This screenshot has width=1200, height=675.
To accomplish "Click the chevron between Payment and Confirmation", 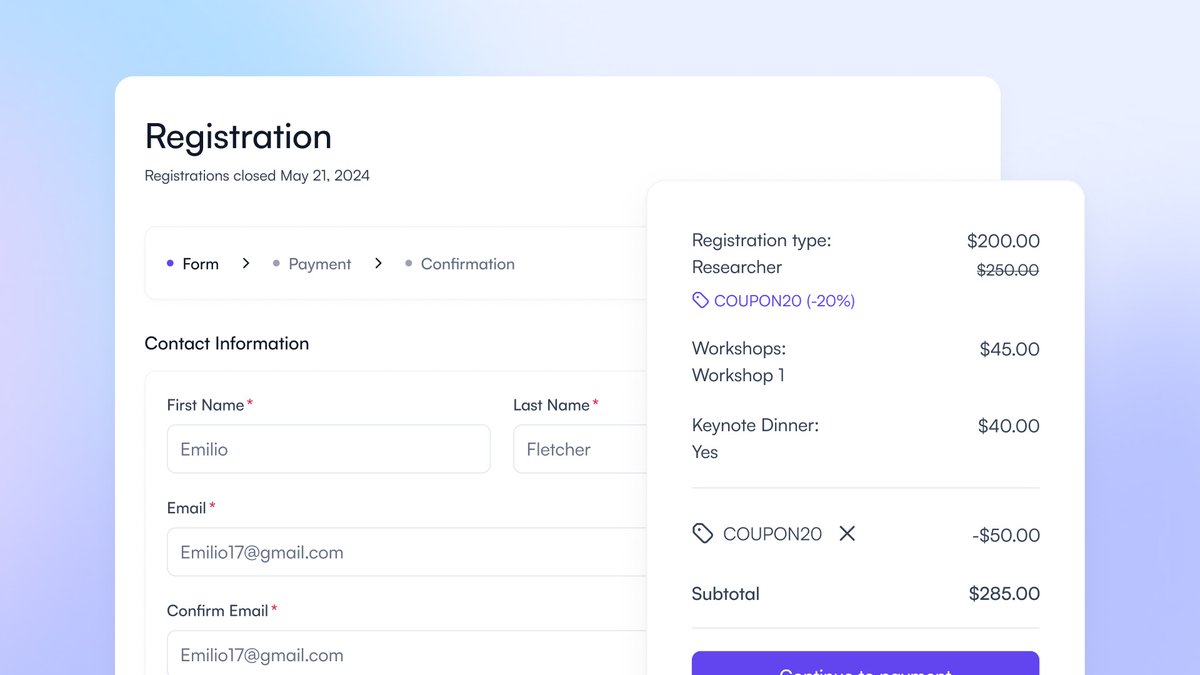I will [378, 263].
